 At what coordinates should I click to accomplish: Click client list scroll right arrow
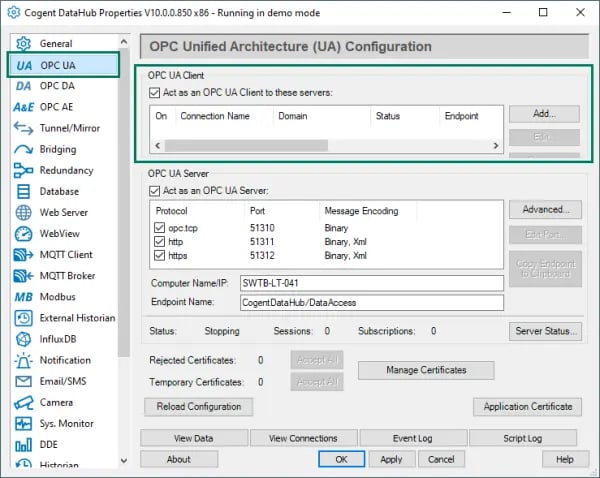click(496, 145)
